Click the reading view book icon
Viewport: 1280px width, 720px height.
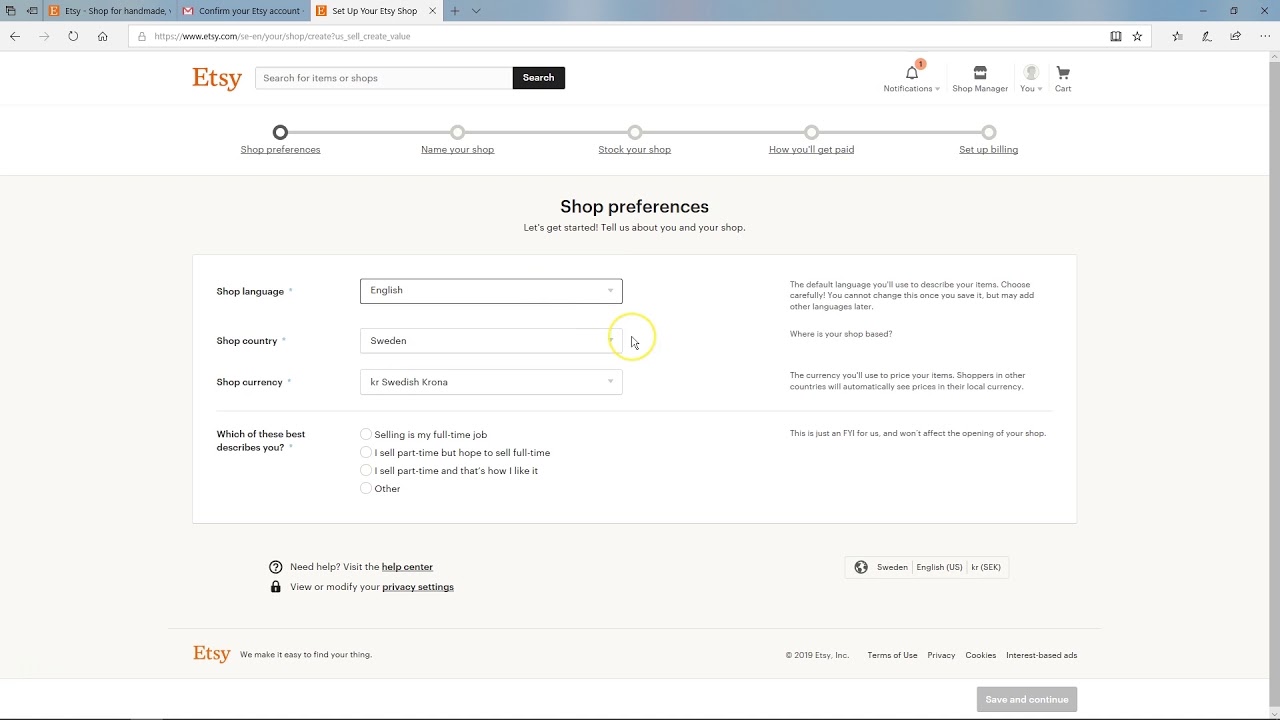click(x=1116, y=36)
